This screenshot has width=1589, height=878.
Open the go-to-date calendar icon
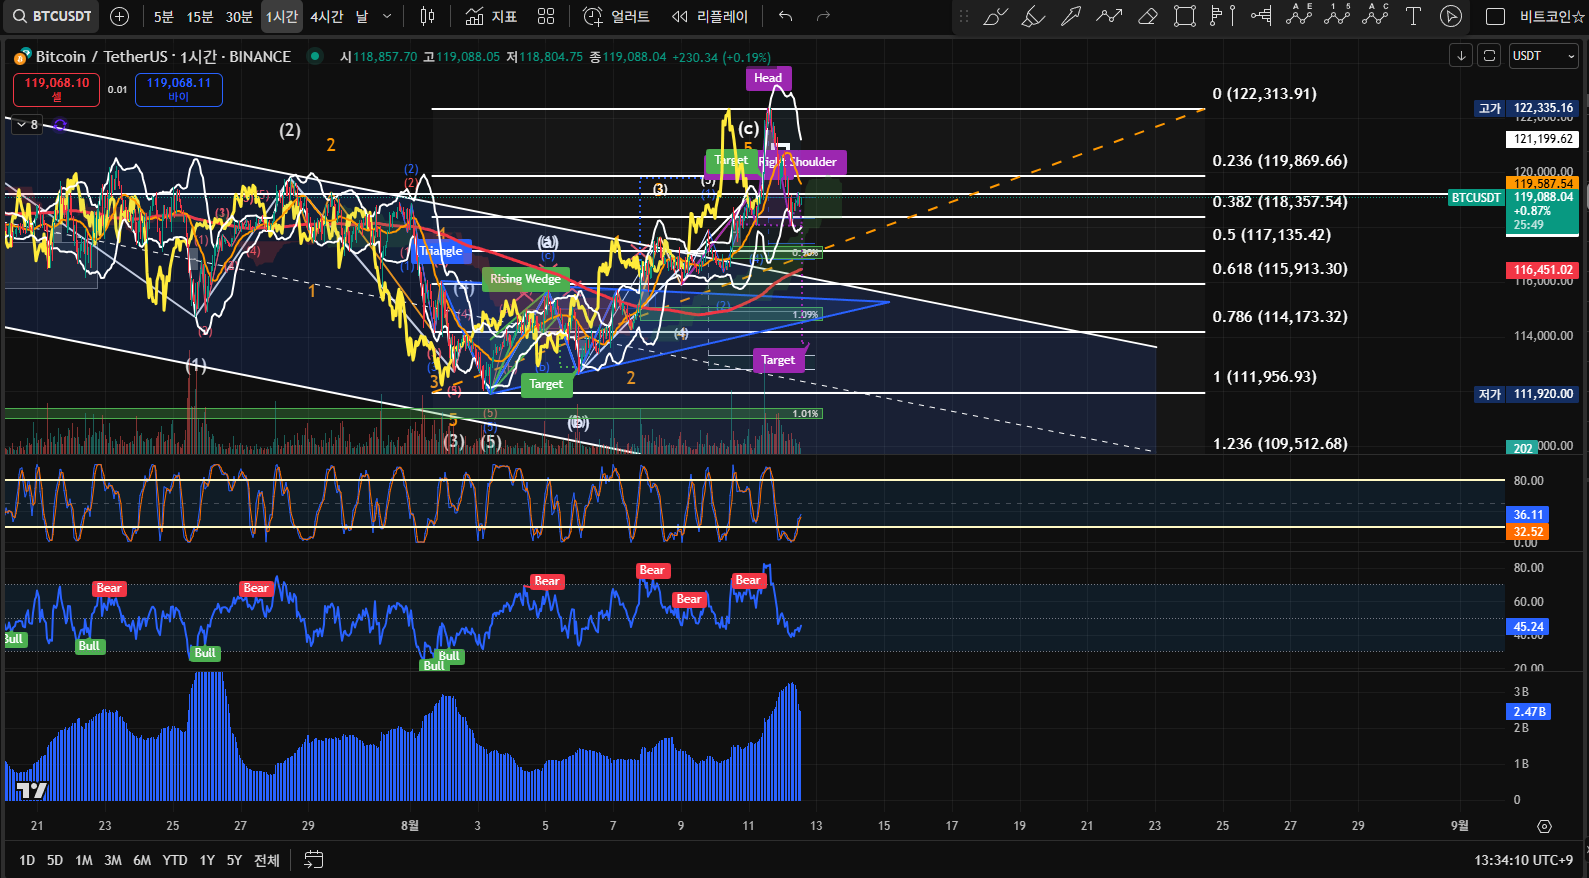[x=313, y=859]
